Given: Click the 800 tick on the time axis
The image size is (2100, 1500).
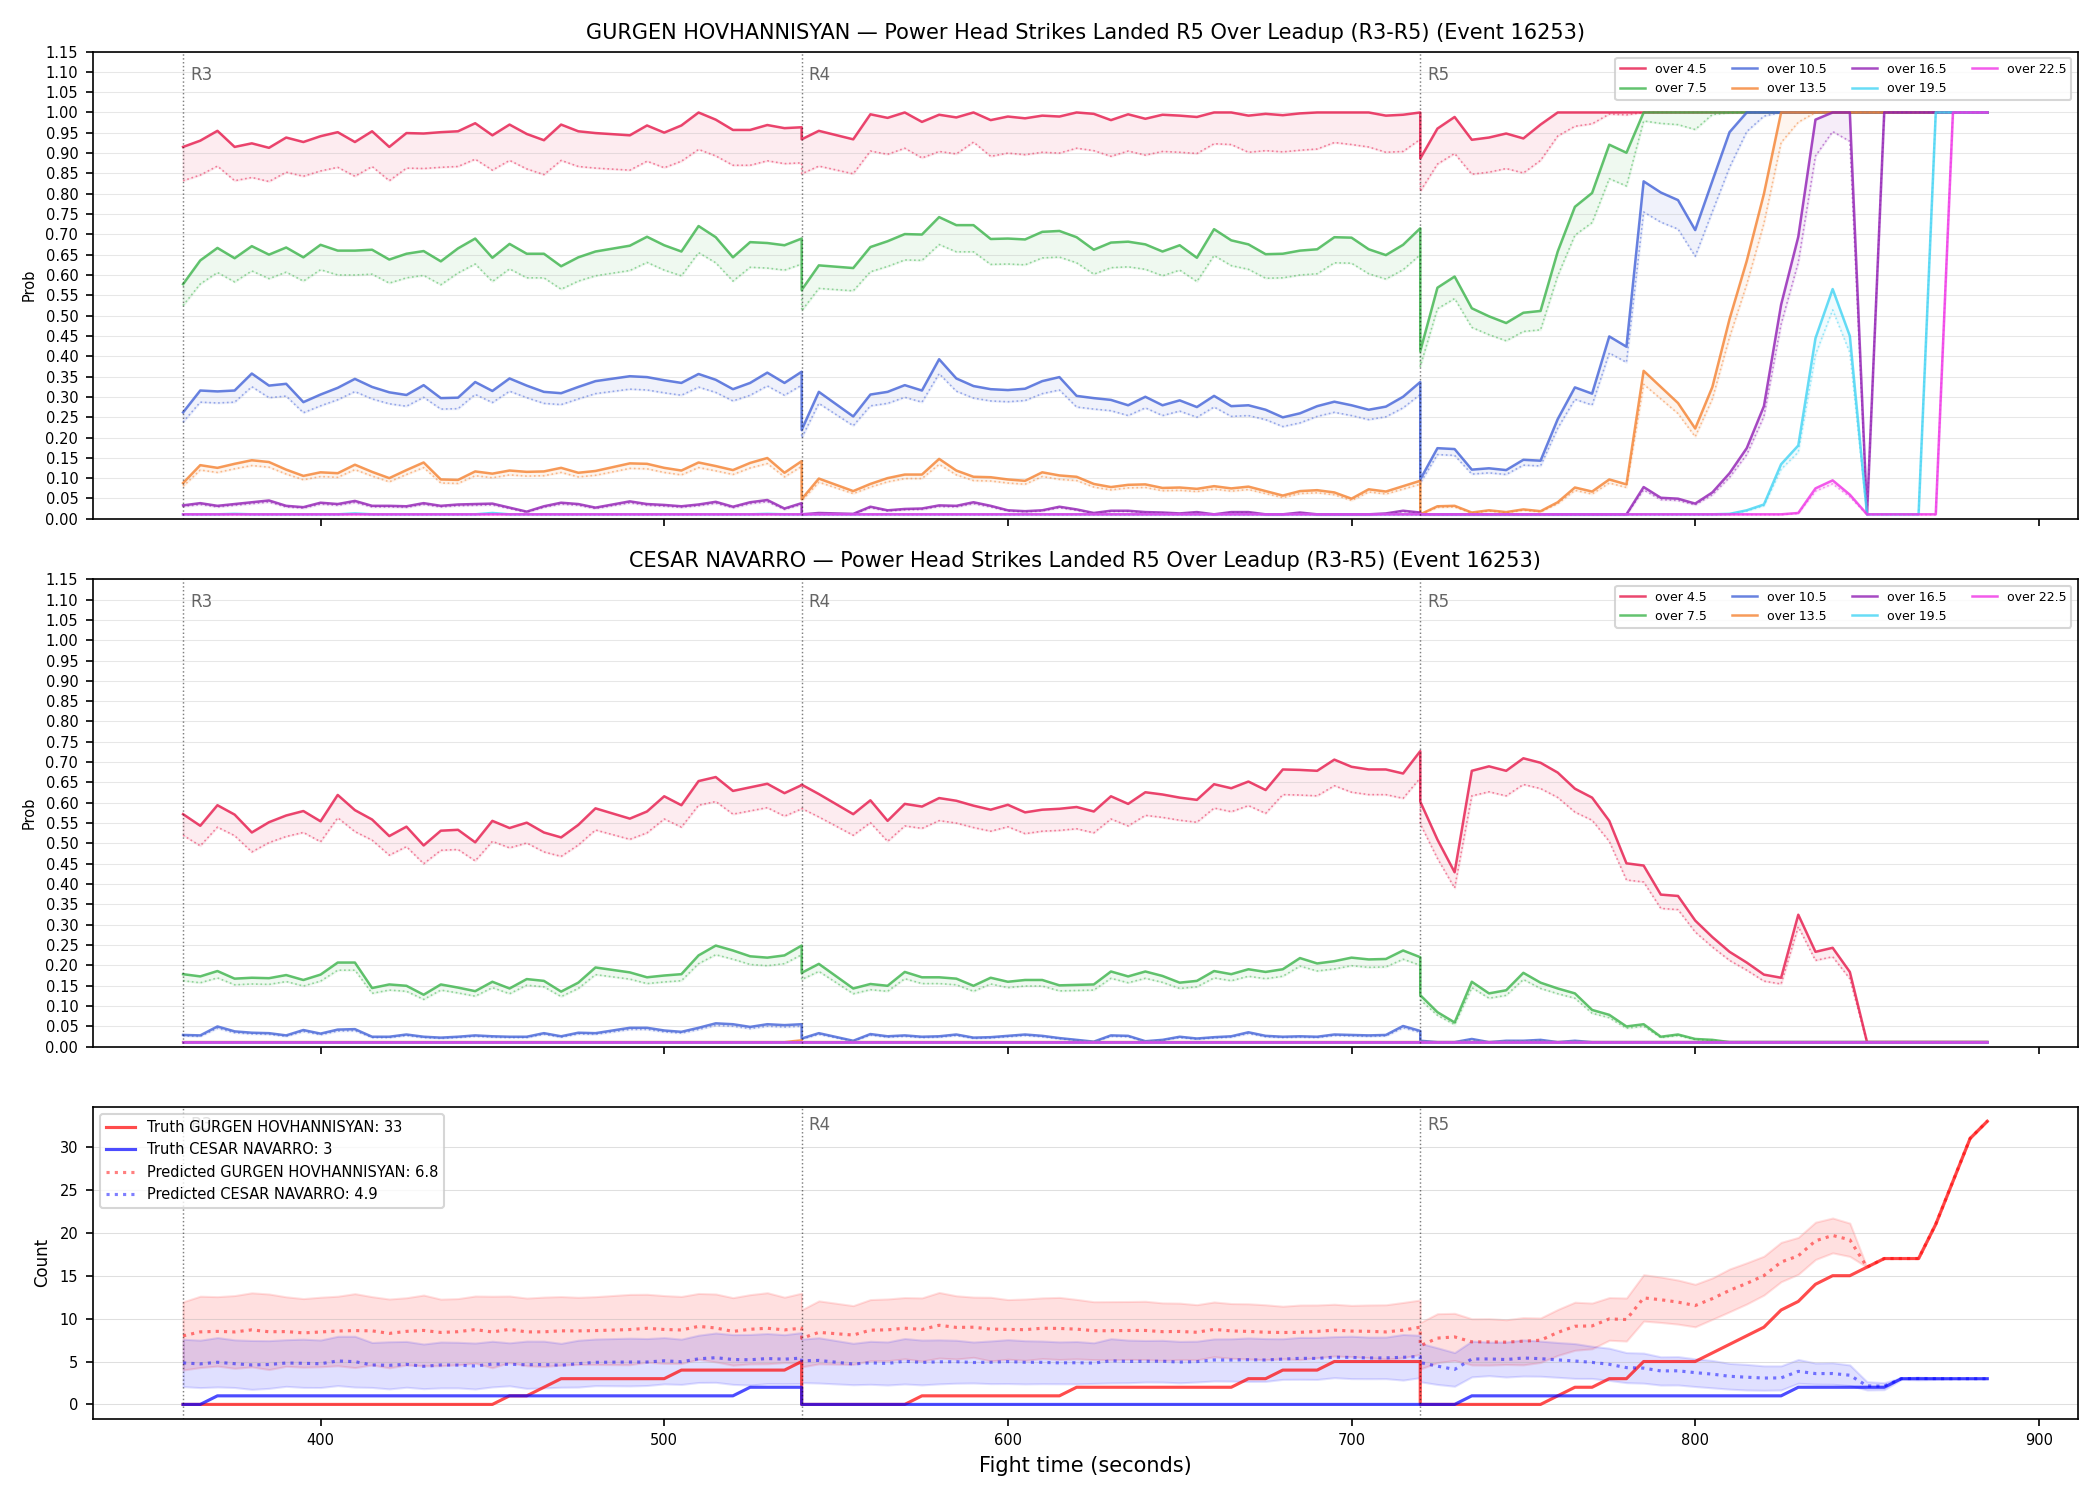Looking at the screenshot, I should coord(1695,1440).
